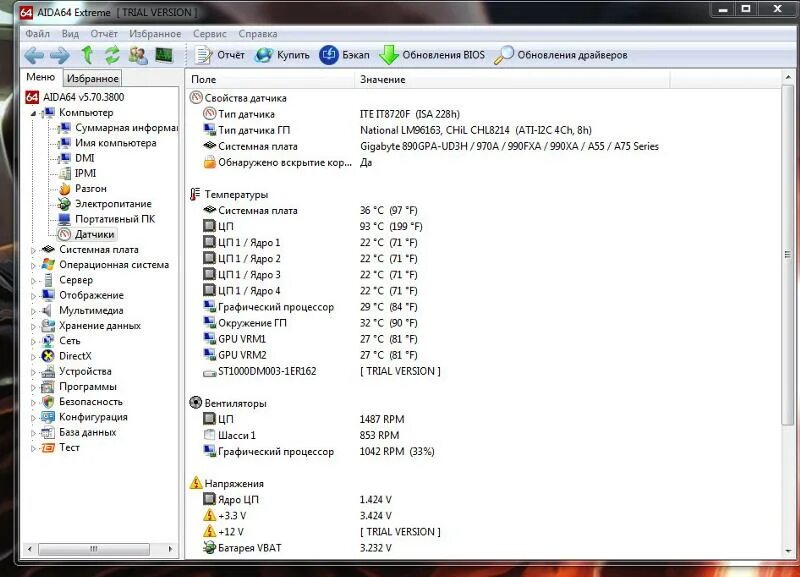This screenshot has height=577, width=800.
Task: Expand the Сервер tree node
Action: coord(34,281)
